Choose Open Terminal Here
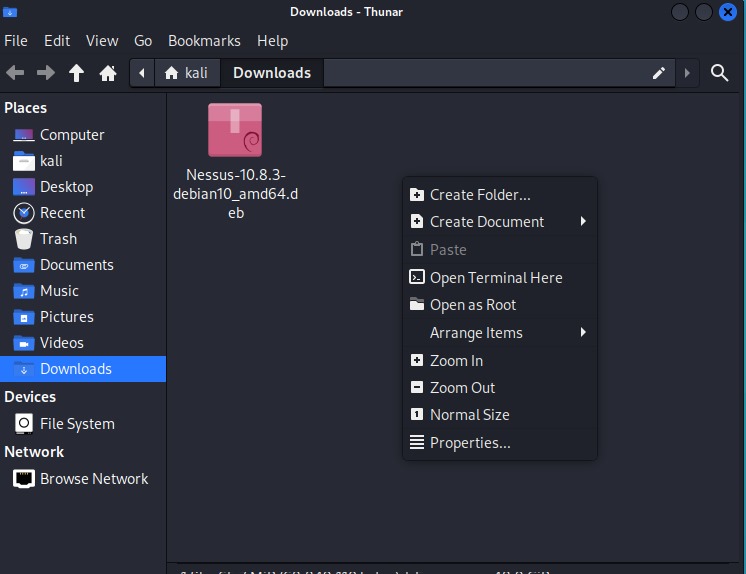The width and height of the screenshot is (746, 574). click(x=500, y=277)
